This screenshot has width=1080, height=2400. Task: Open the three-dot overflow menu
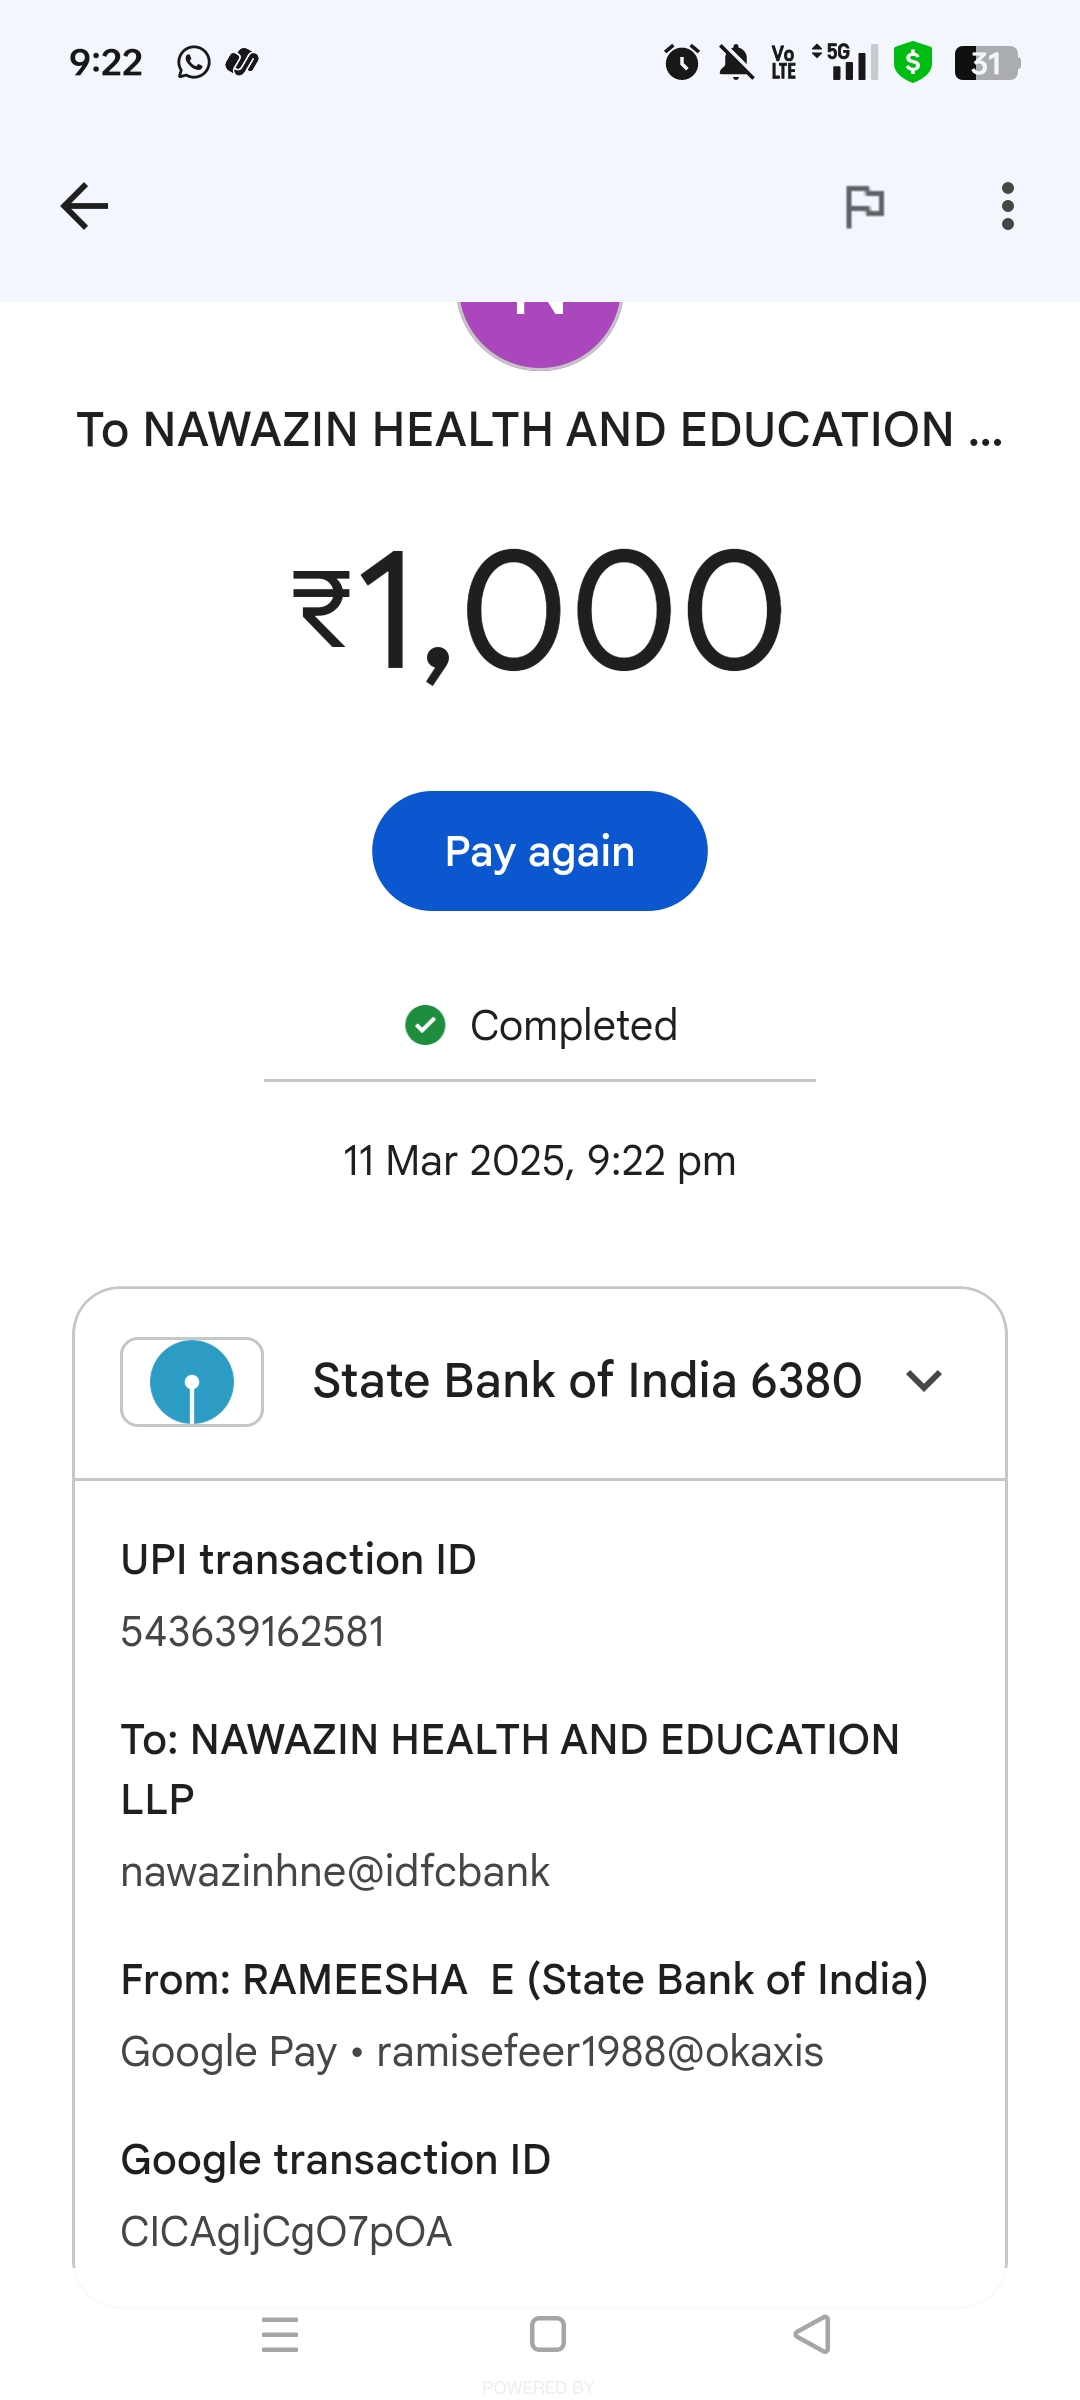click(1007, 206)
